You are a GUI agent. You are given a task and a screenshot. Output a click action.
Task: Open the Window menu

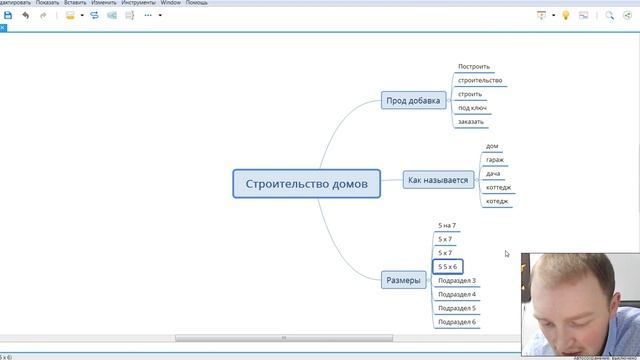(171, 2)
